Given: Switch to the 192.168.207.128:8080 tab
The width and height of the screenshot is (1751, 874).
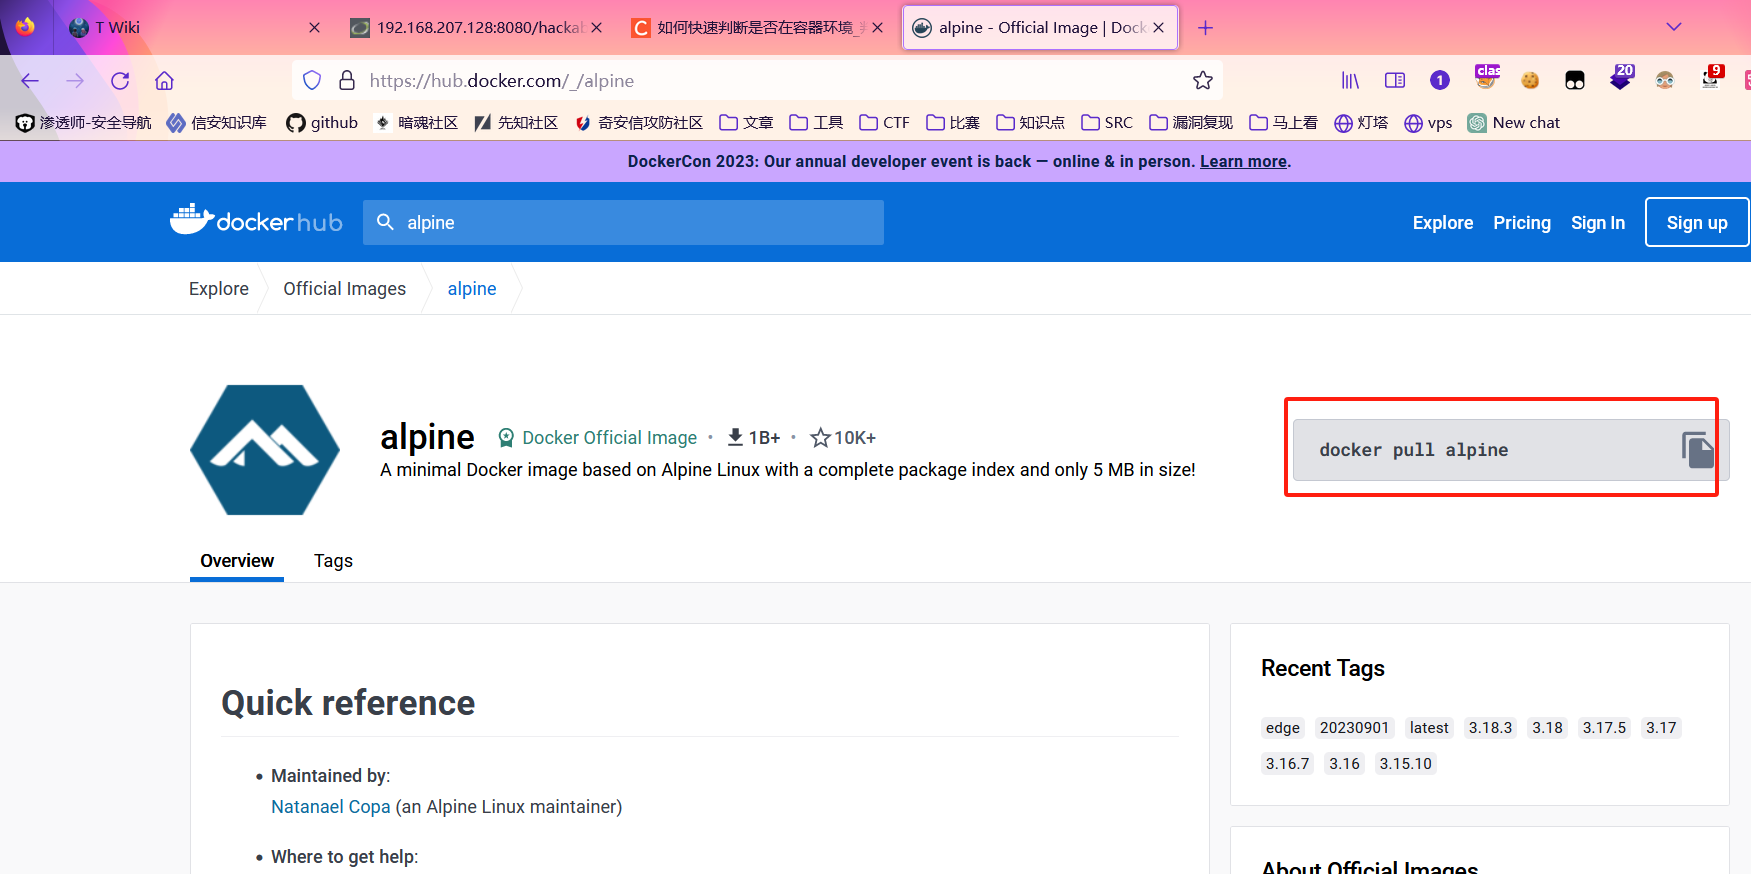Looking at the screenshot, I should pos(477,28).
